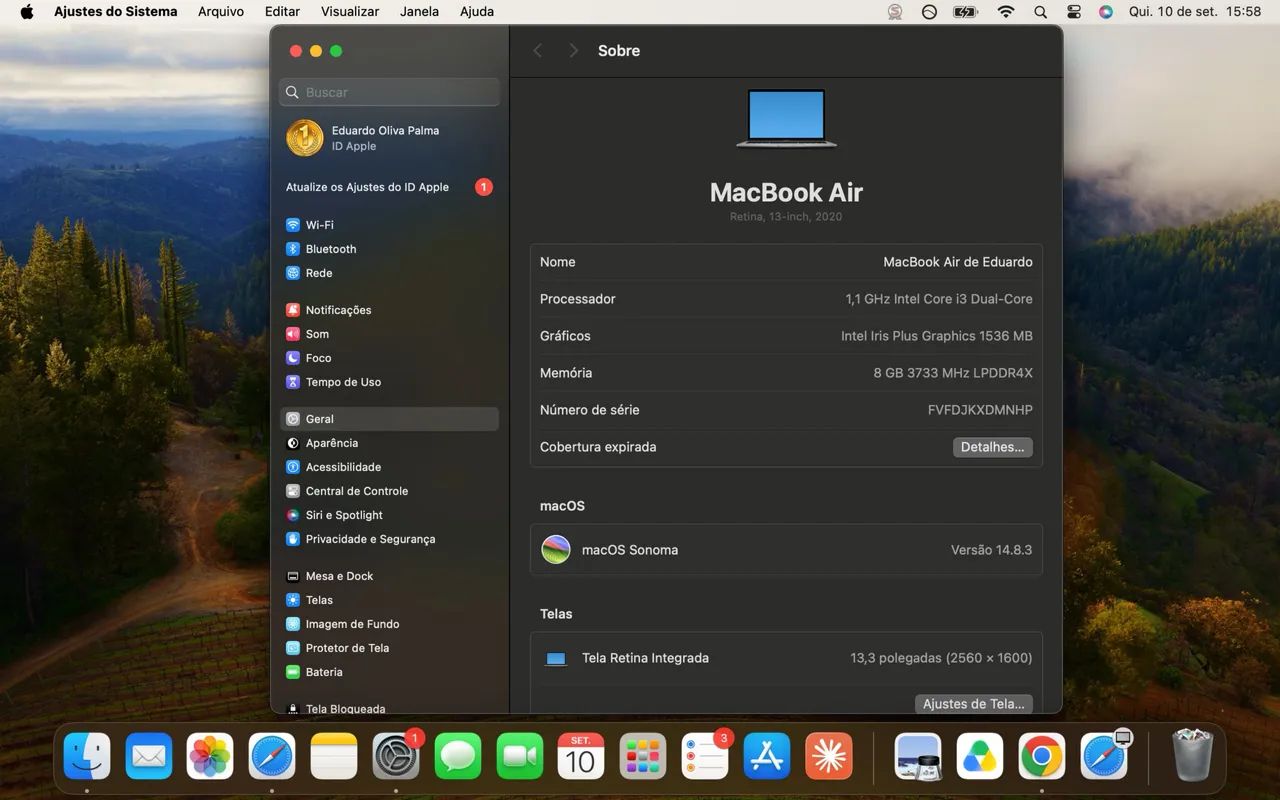The image size is (1280, 800).
Task: Open Wi-Fi settings in the sidebar
Action: pyautogui.click(x=389, y=225)
